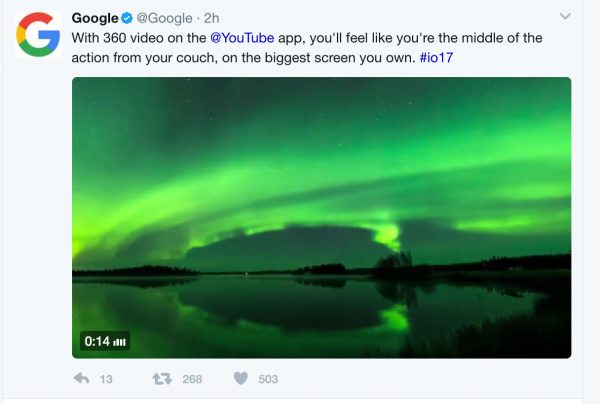Open the @Google handle
Viewport: 600px width, 404px height.
coord(165,18)
